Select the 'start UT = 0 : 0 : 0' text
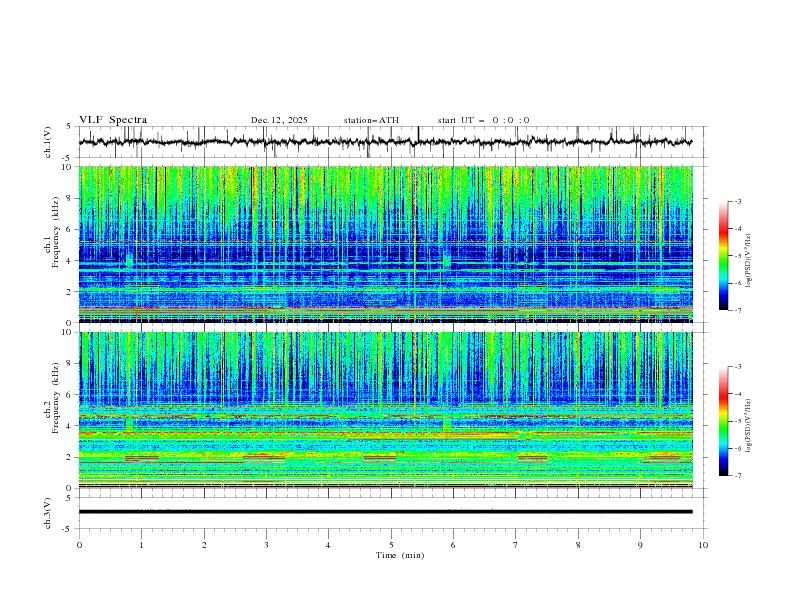The image size is (792, 612). pyautogui.click(x=483, y=120)
